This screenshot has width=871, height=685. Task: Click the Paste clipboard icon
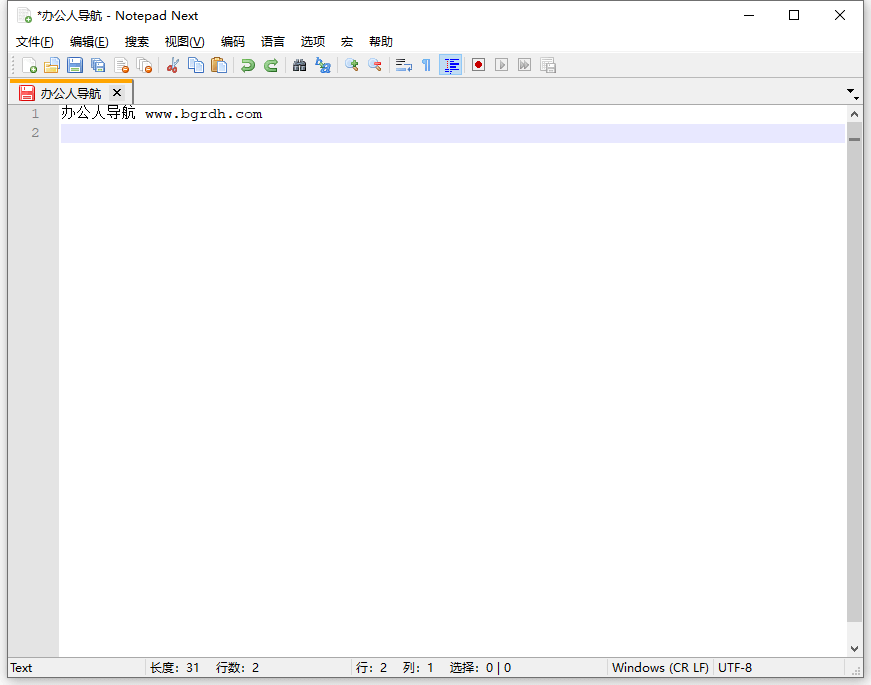coord(219,65)
